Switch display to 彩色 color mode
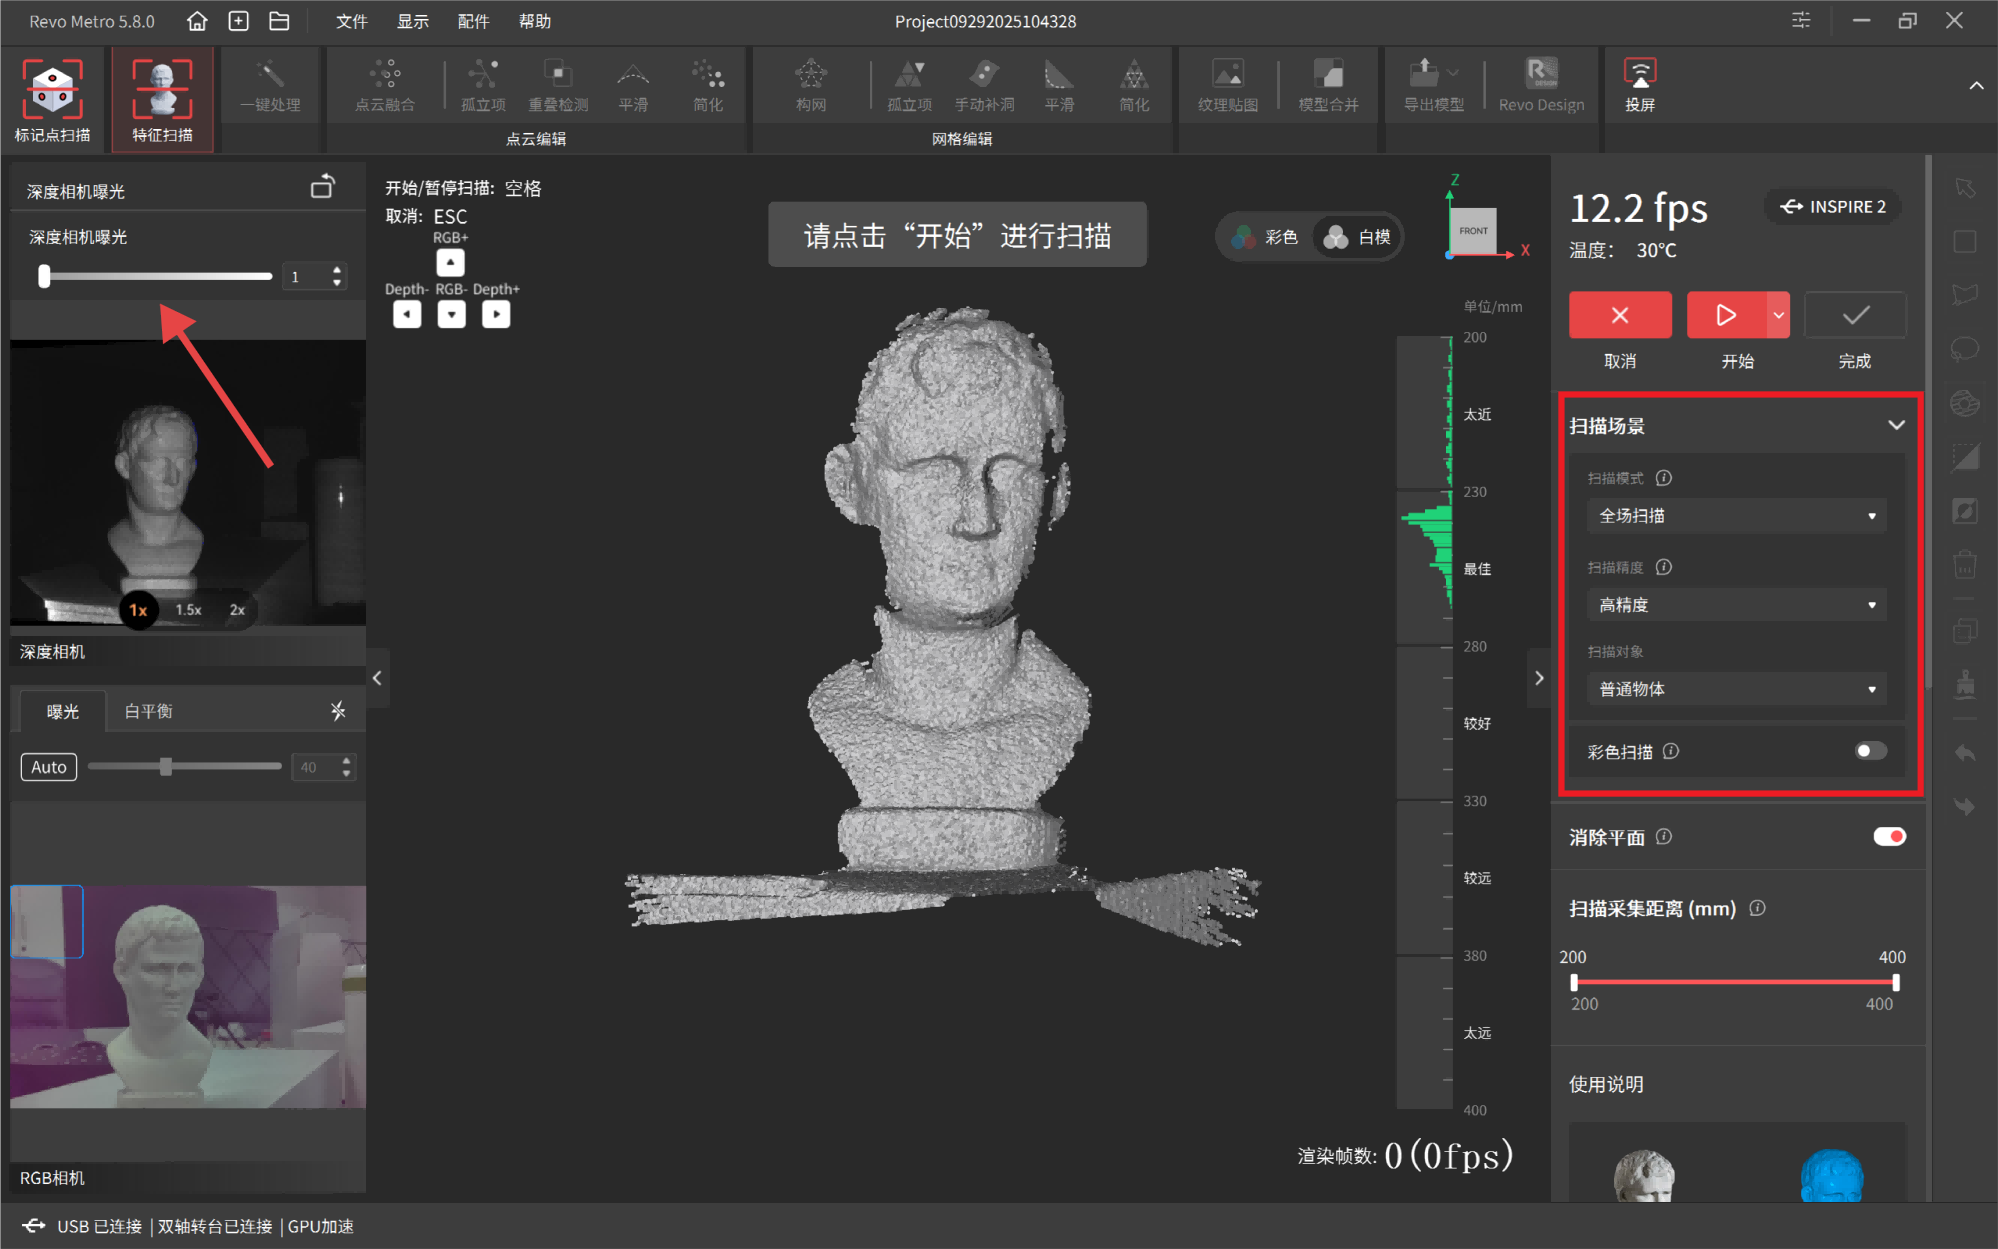 (x=1265, y=237)
